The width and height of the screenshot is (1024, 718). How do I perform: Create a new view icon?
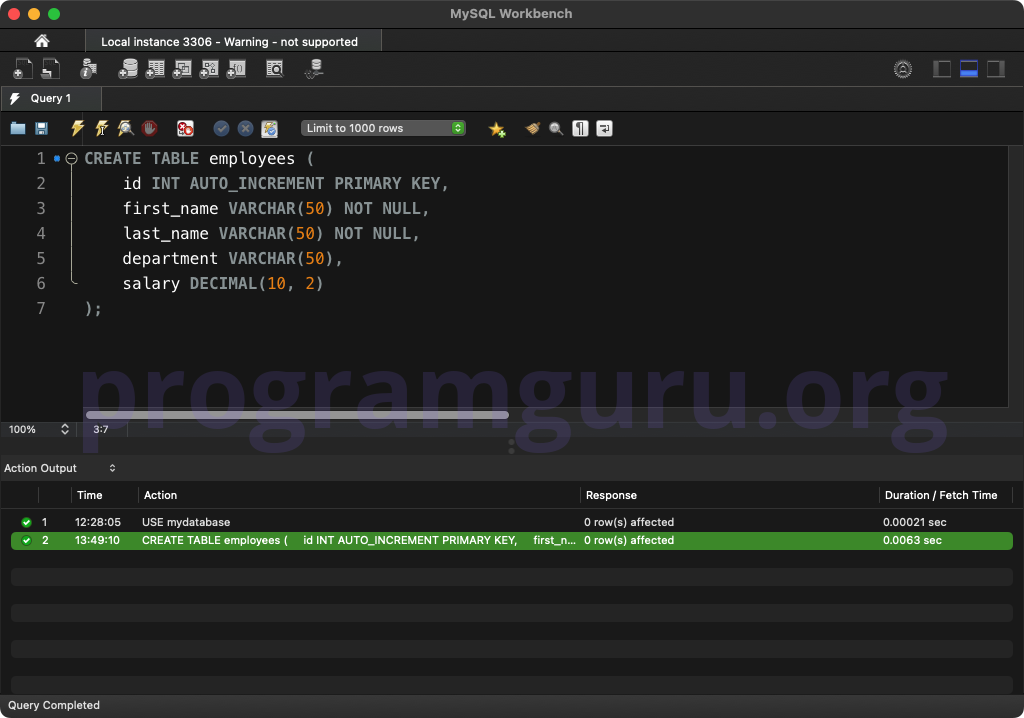click(182, 69)
